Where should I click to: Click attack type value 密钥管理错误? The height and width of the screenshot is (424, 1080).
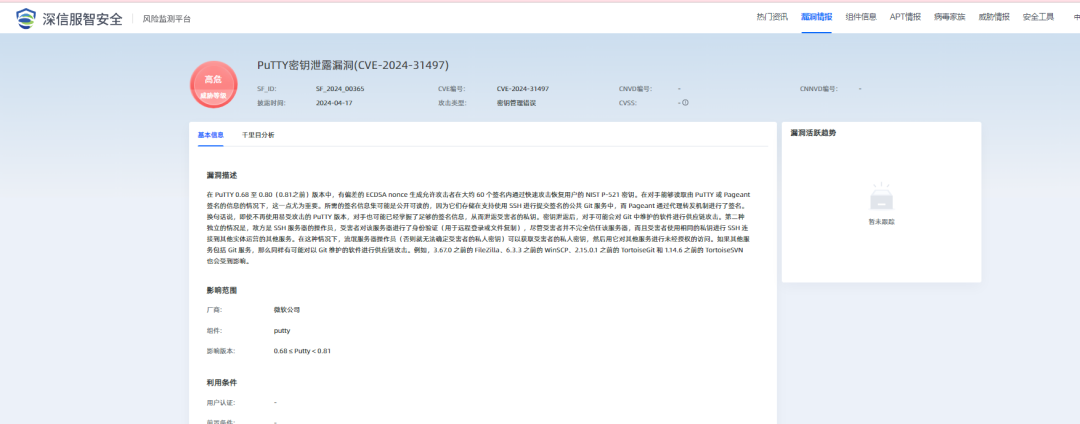(x=517, y=103)
